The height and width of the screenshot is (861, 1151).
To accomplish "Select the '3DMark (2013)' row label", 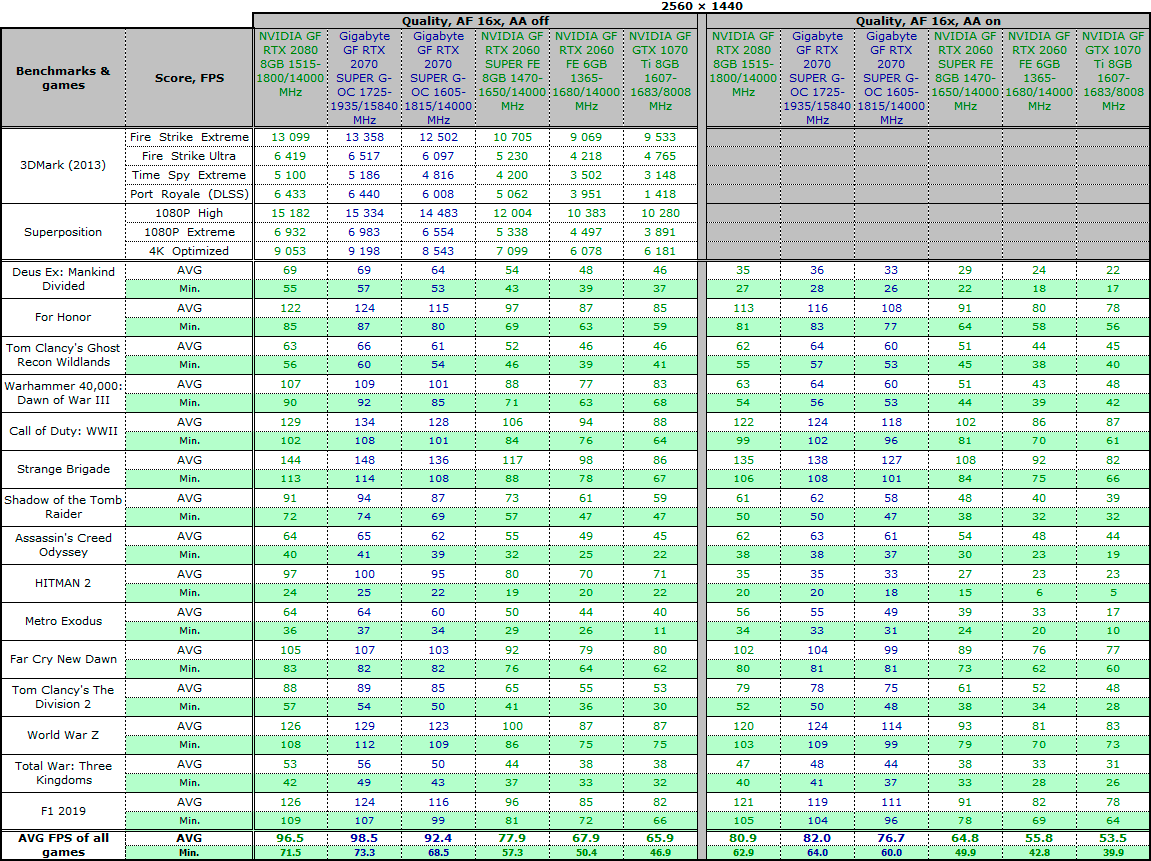I will click(x=63, y=165).
